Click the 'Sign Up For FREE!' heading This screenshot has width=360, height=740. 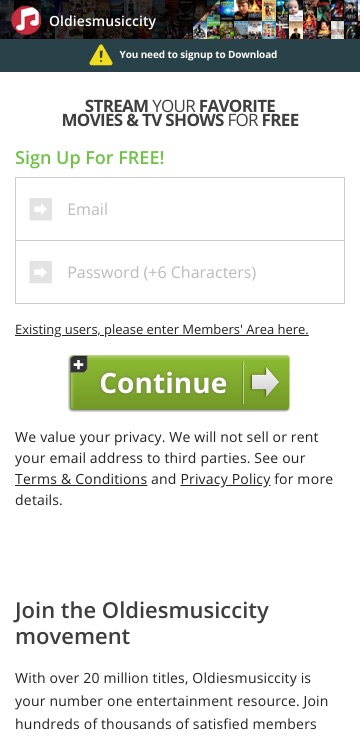(90, 158)
